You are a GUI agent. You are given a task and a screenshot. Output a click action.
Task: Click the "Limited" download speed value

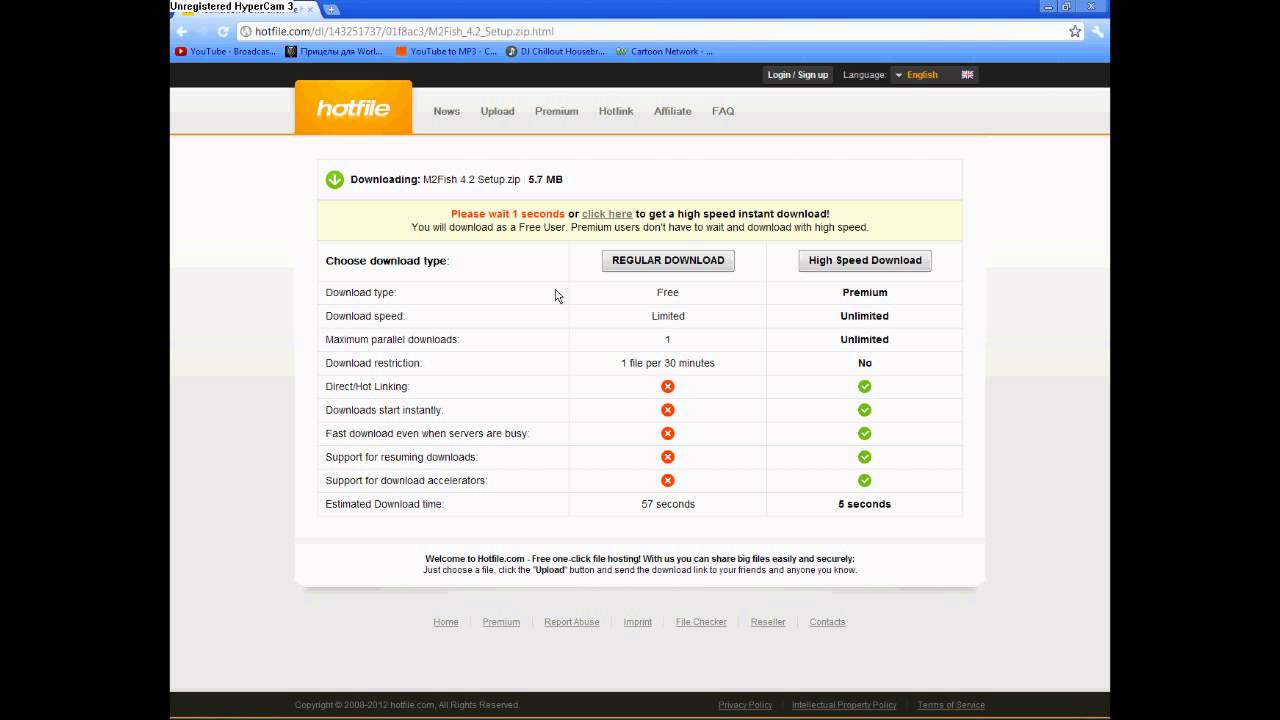click(x=668, y=316)
